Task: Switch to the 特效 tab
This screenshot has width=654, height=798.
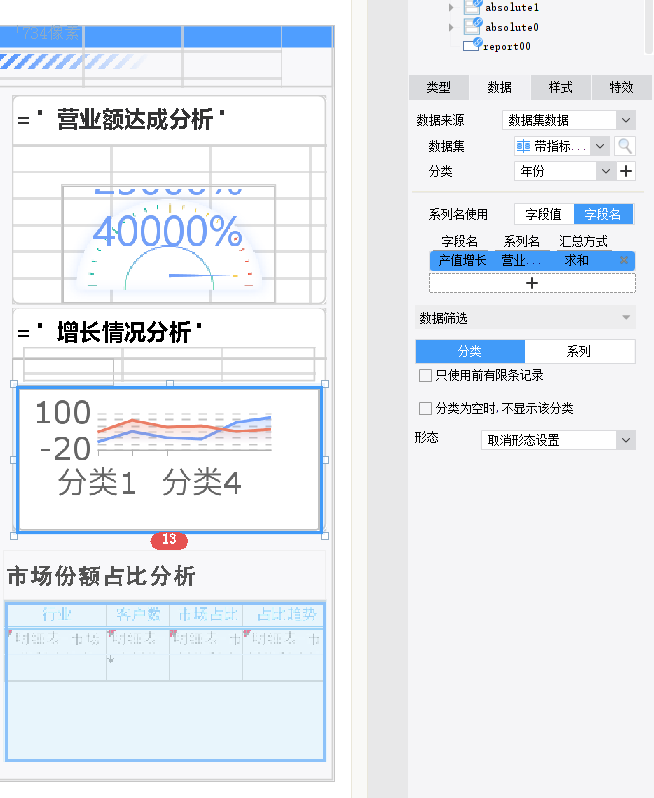Action: coord(621,88)
